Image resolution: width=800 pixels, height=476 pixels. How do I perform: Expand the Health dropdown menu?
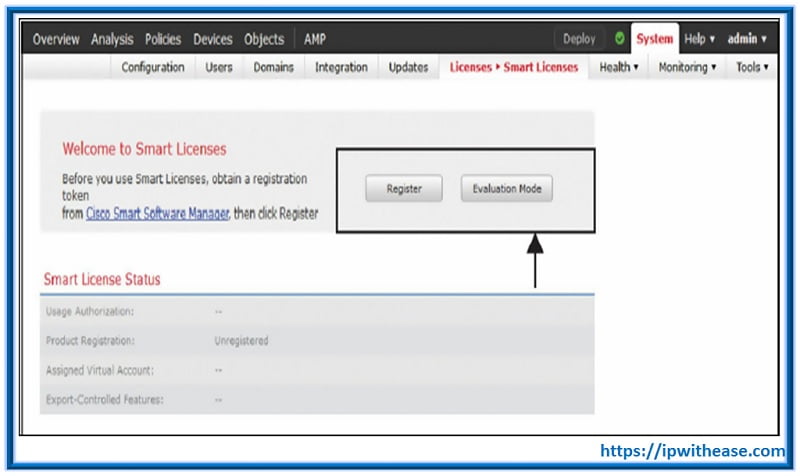pyautogui.click(x=619, y=67)
